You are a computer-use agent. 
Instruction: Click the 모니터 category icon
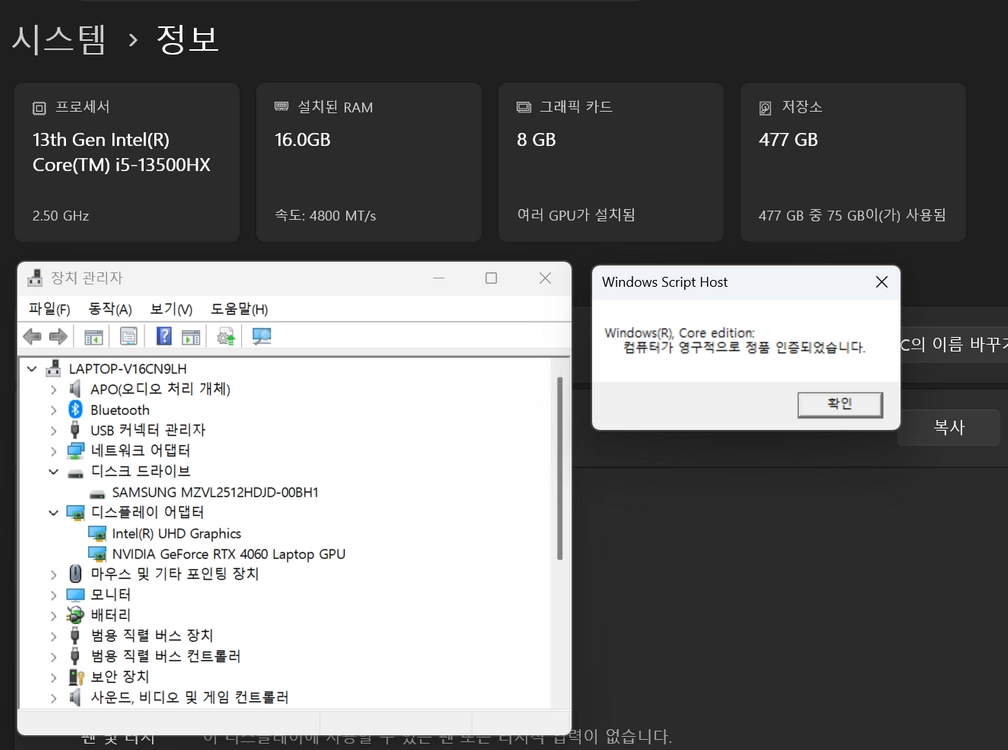[75, 594]
